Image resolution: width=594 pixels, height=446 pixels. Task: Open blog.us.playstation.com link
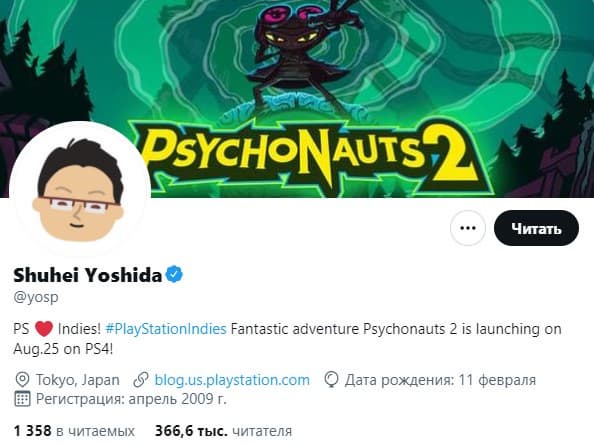click(232, 380)
